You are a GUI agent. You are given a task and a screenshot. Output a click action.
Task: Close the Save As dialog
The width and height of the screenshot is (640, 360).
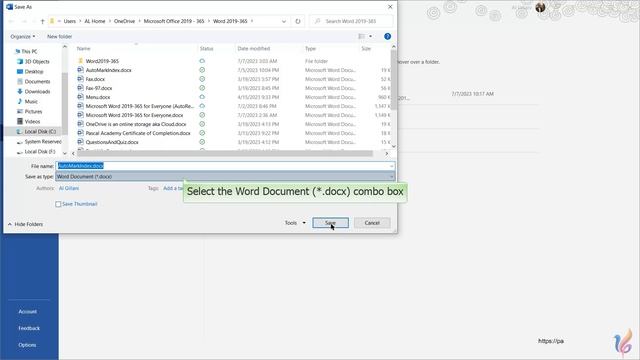point(390,7)
